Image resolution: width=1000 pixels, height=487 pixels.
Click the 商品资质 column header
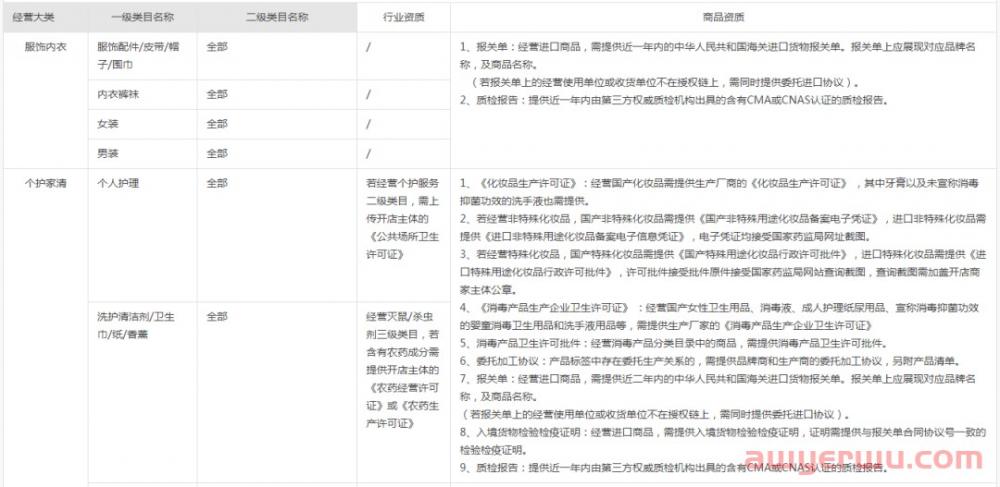point(723,17)
